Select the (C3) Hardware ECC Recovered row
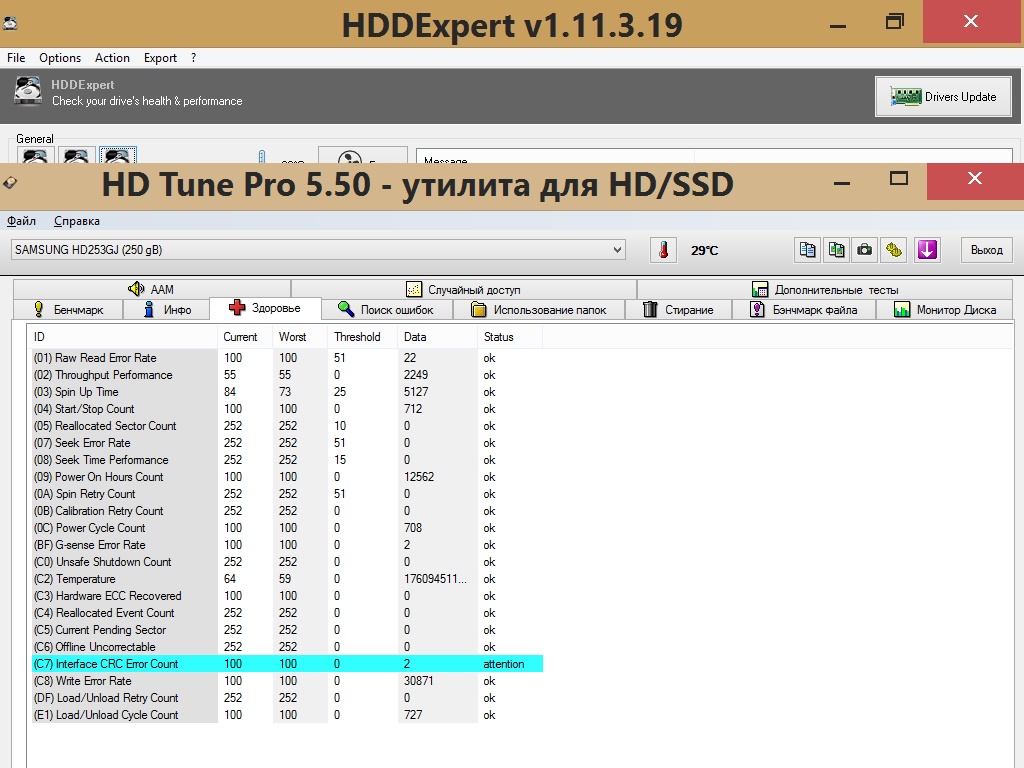This screenshot has height=768, width=1024. (287, 596)
